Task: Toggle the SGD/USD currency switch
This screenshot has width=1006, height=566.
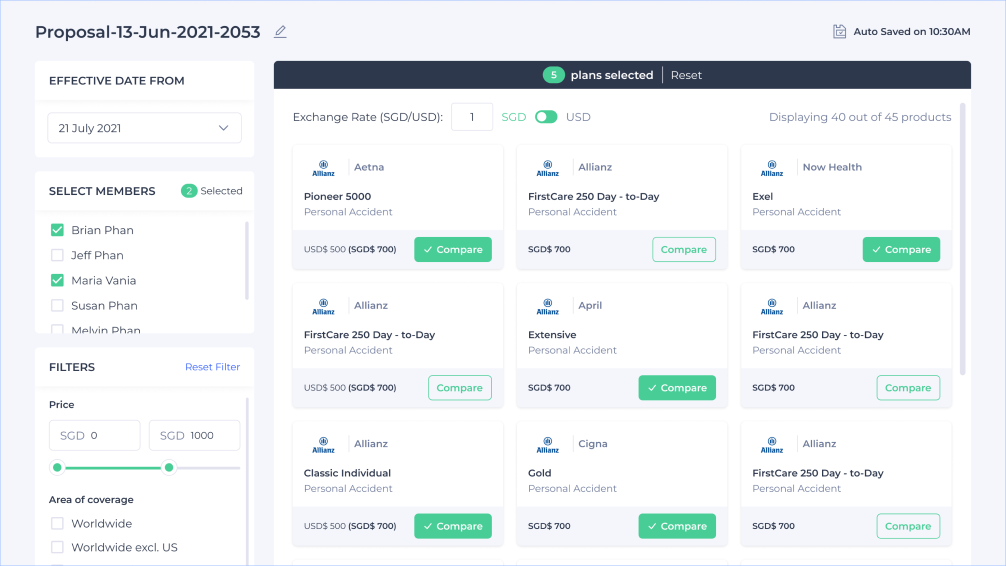Action: coord(546,117)
